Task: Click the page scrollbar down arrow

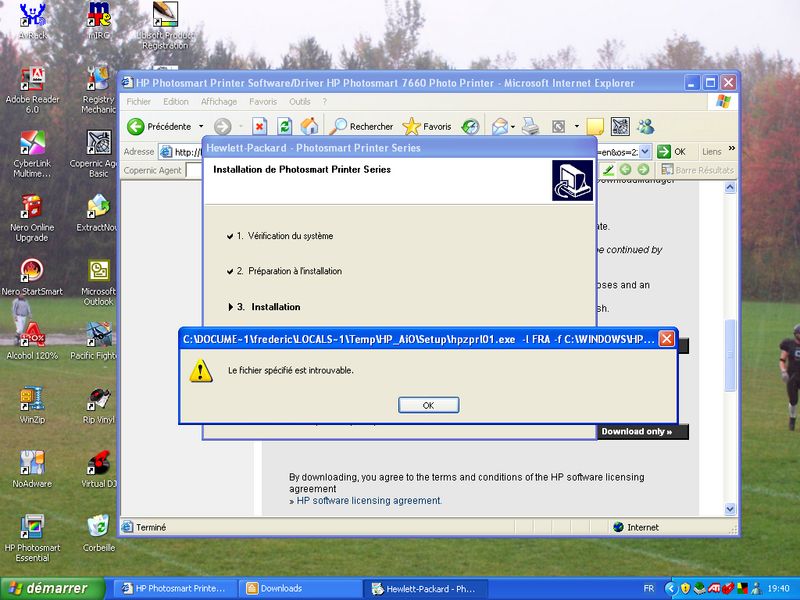Action: [730, 509]
